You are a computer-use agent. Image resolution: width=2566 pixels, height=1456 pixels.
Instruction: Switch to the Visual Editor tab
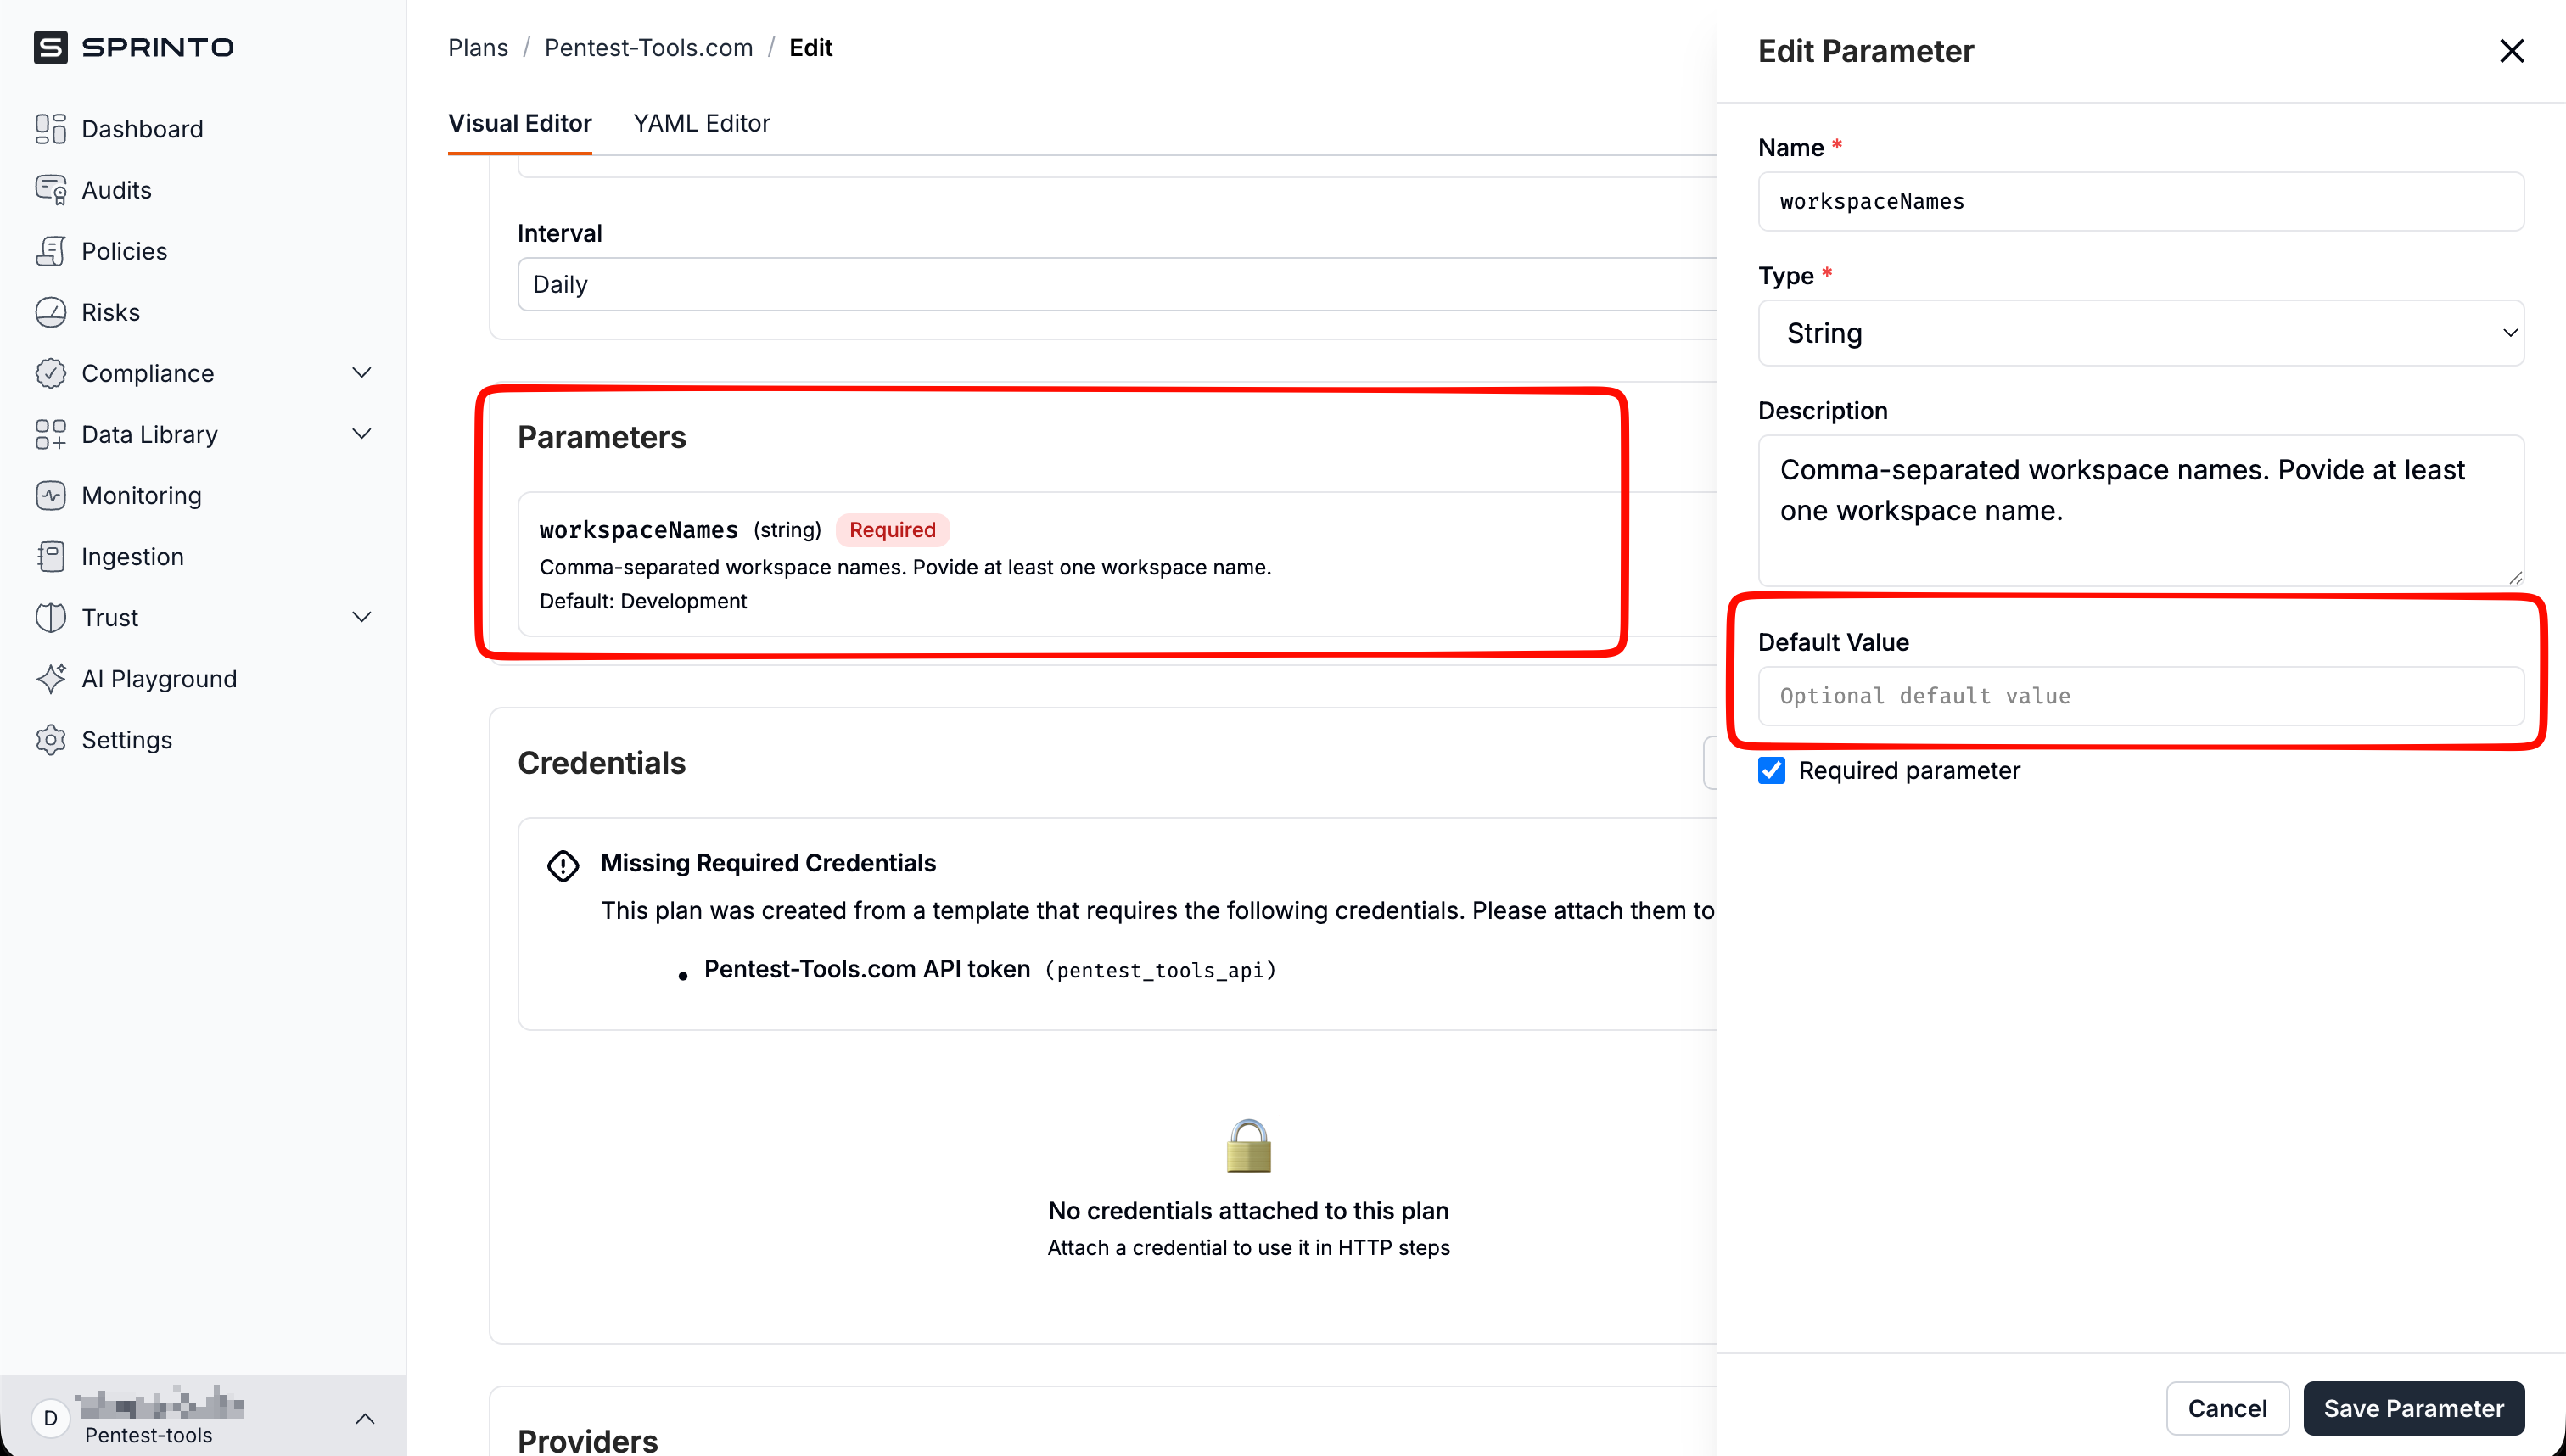tap(520, 123)
